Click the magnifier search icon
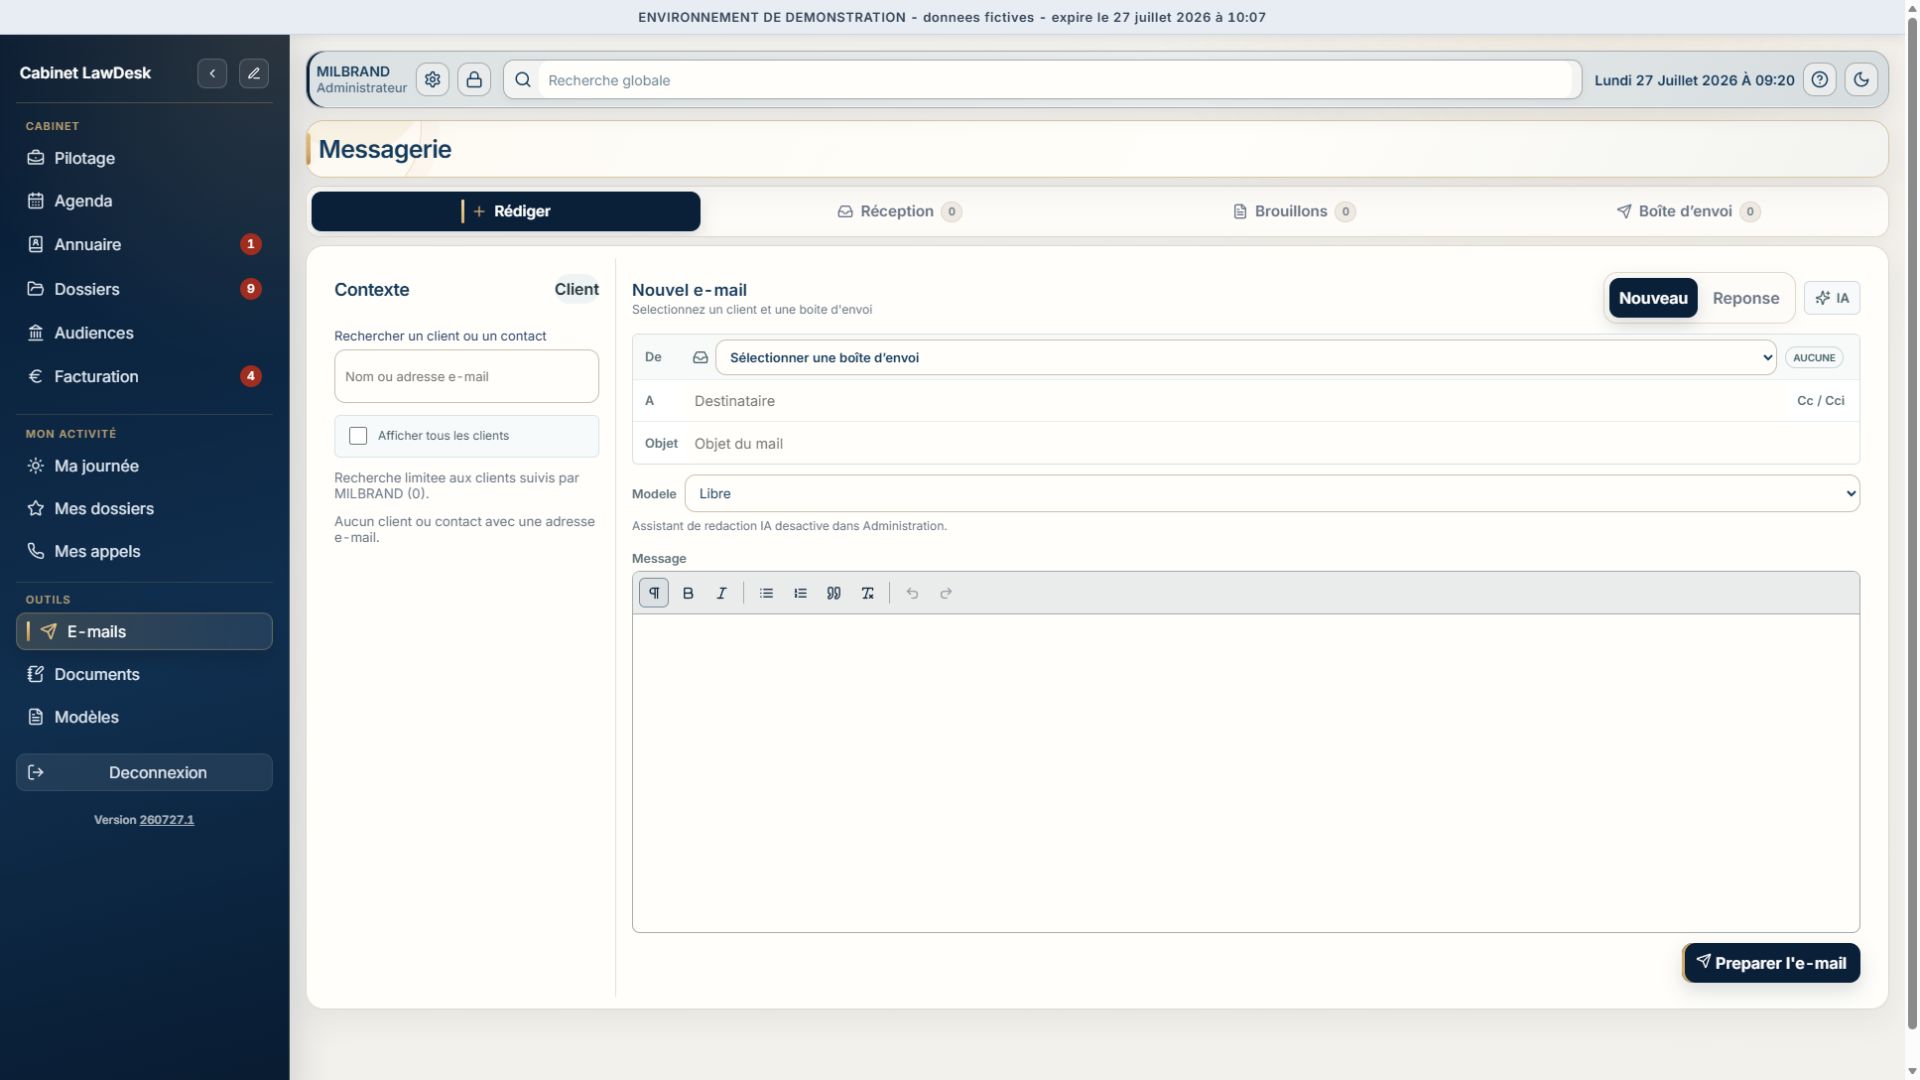This screenshot has height=1080, width=1920. 522,80
